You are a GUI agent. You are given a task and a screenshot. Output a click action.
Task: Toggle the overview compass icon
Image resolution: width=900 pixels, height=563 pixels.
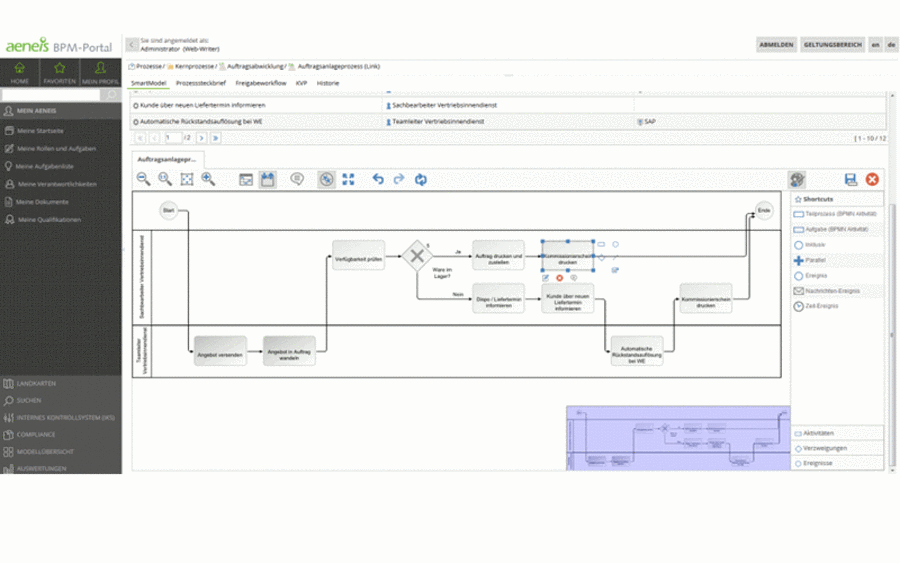[x=327, y=180]
